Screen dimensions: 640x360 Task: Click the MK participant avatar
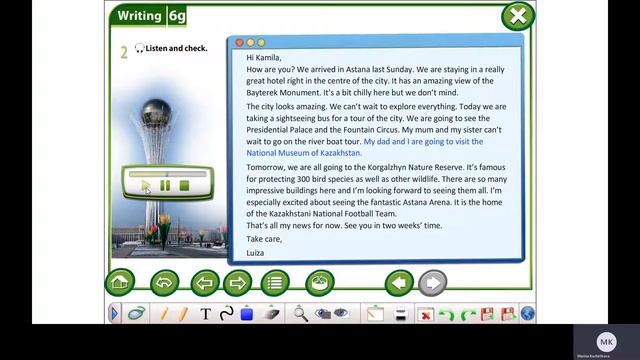tap(606, 342)
